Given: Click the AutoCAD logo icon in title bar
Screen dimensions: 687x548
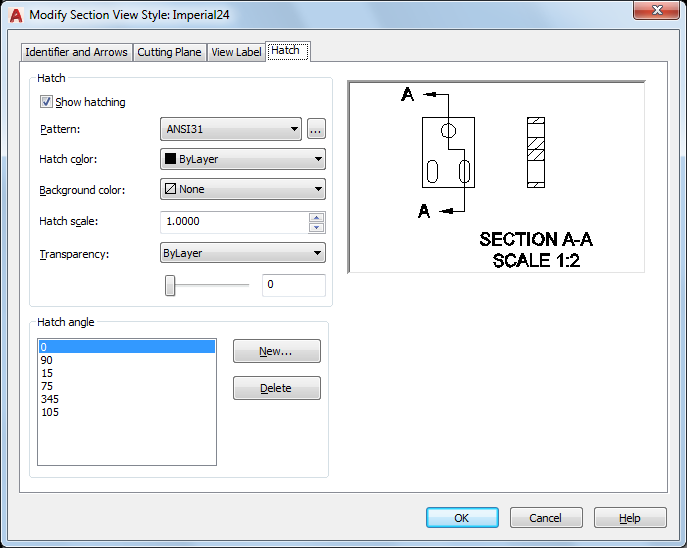Looking at the screenshot, I should (15, 14).
